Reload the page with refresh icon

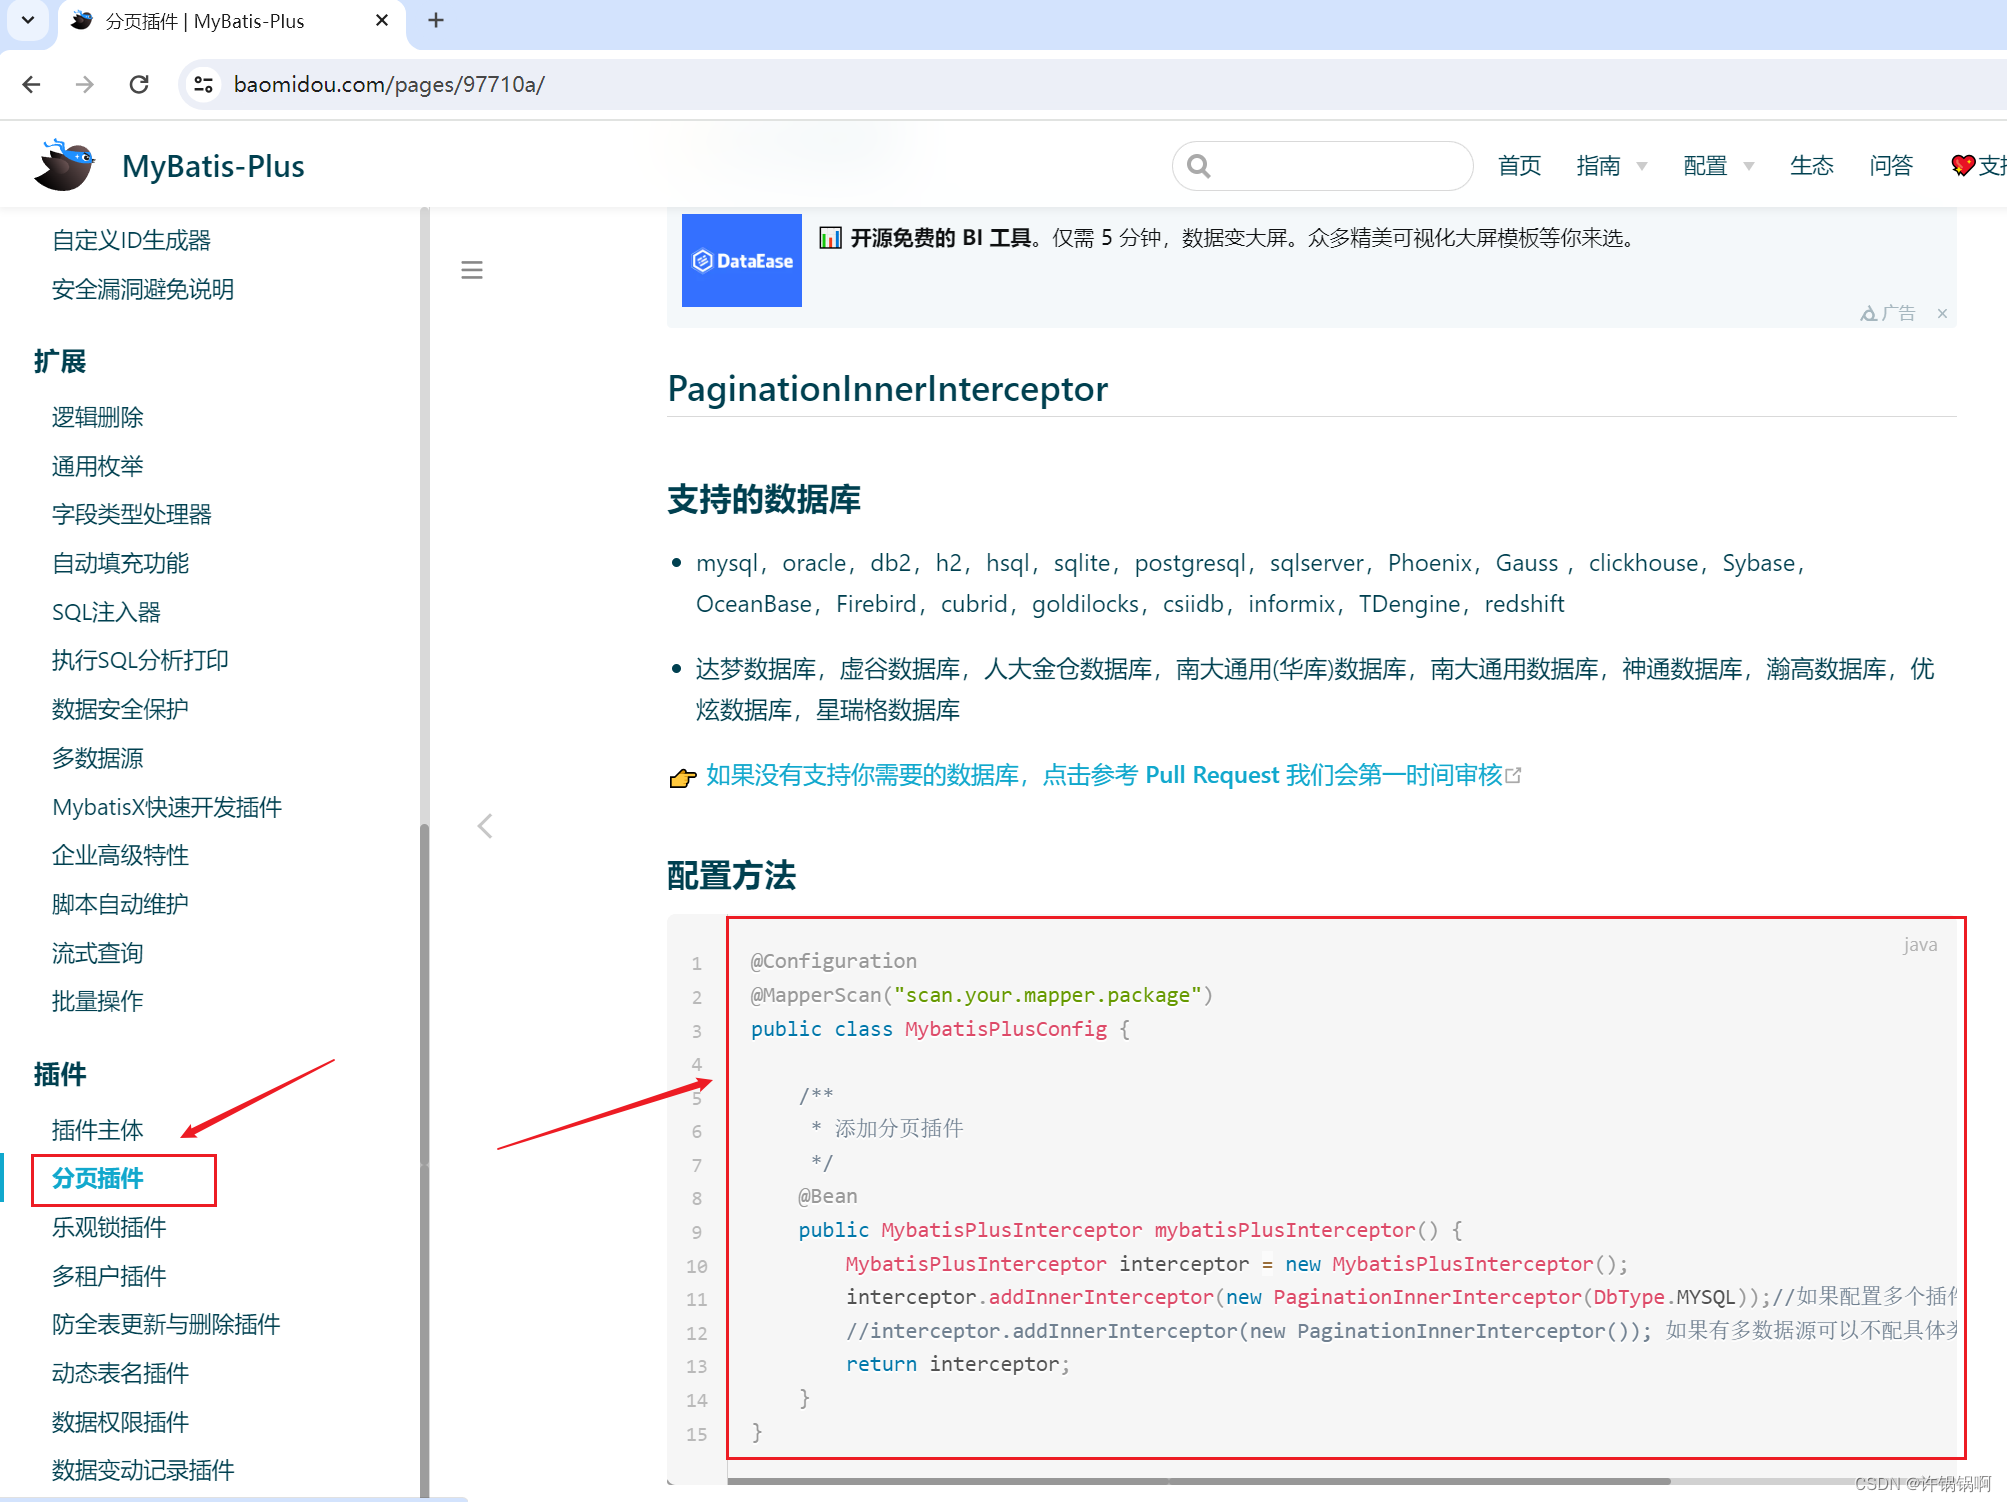139,84
